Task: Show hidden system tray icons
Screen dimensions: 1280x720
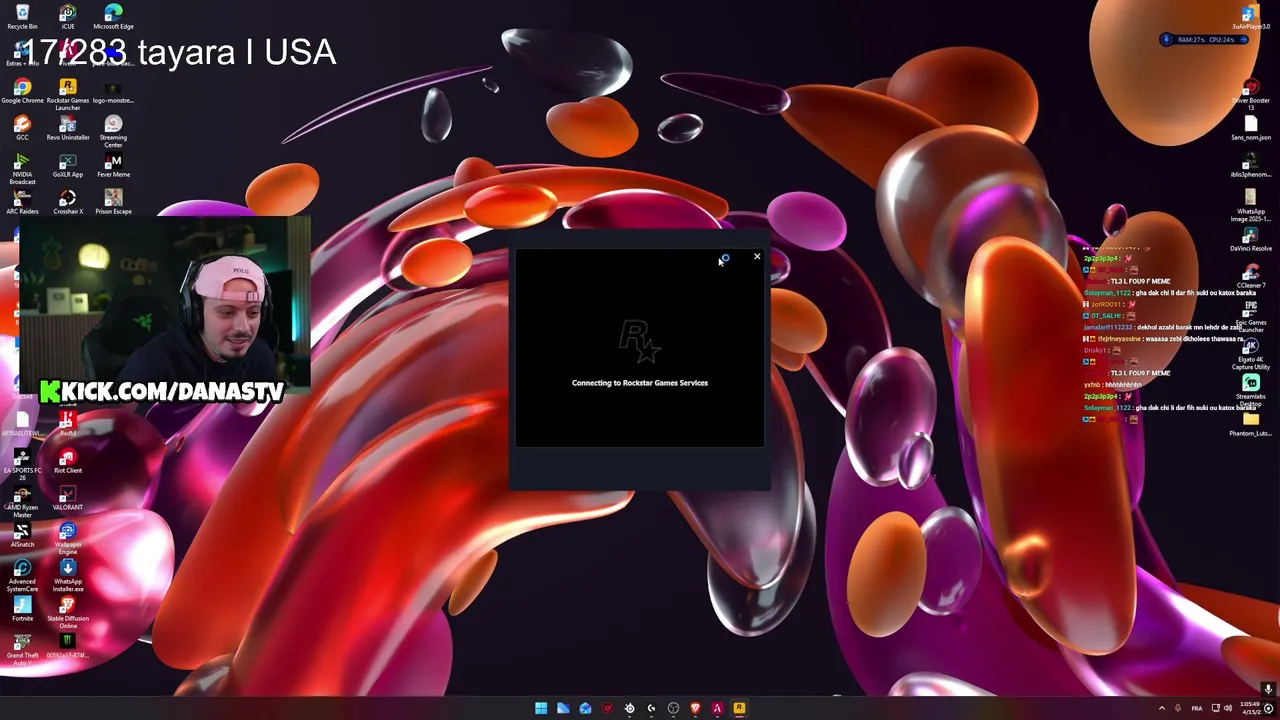Action: click(1161, 708)
